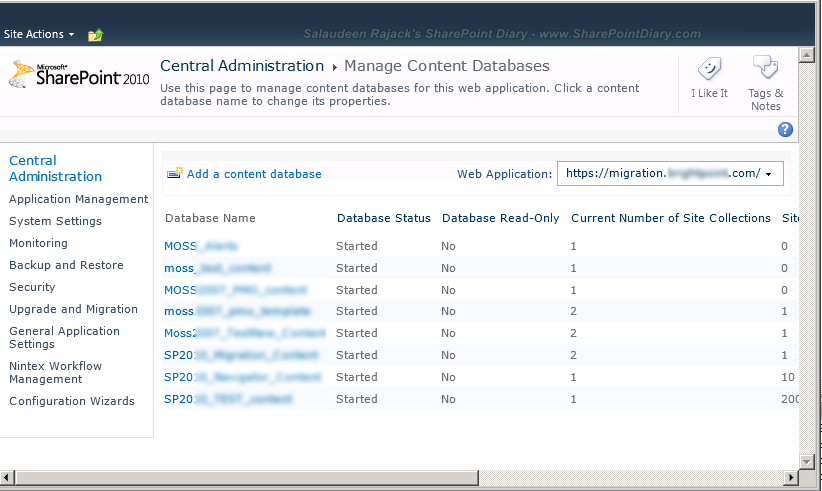Open the Add a content database link
This screenshot has height=491, width=822.
tap(254, 174)
